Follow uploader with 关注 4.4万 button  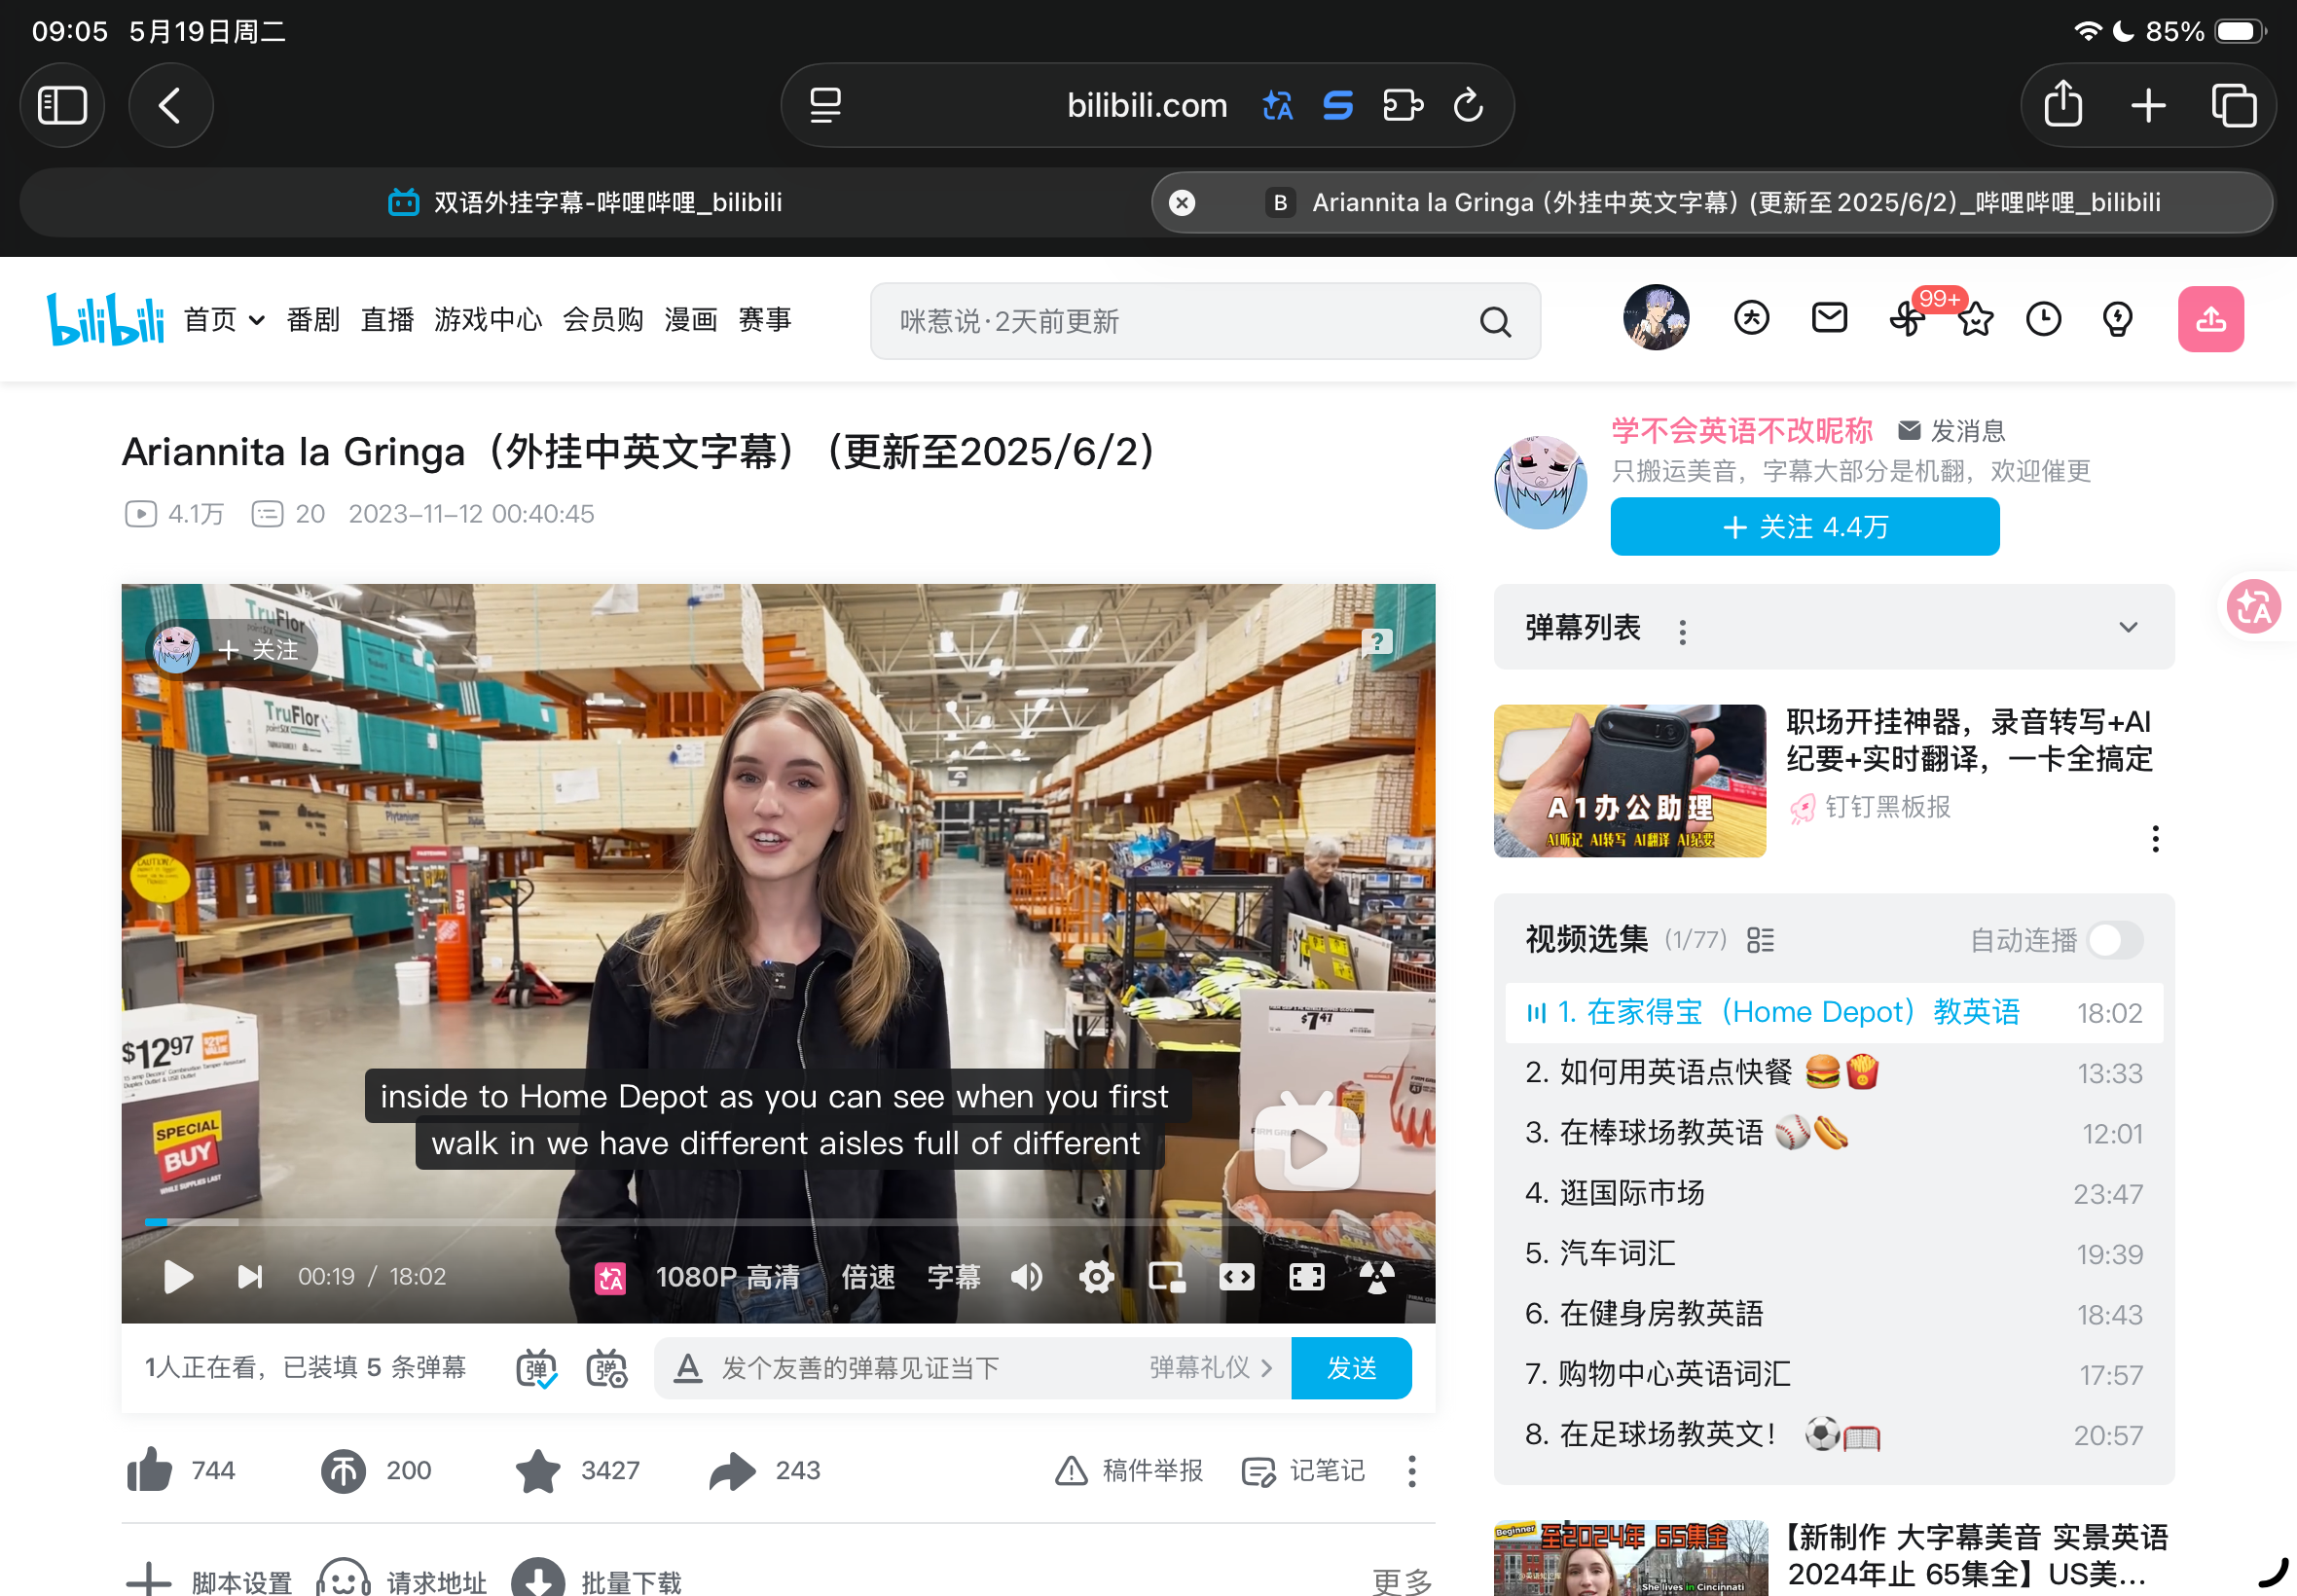pos(1804,527)
